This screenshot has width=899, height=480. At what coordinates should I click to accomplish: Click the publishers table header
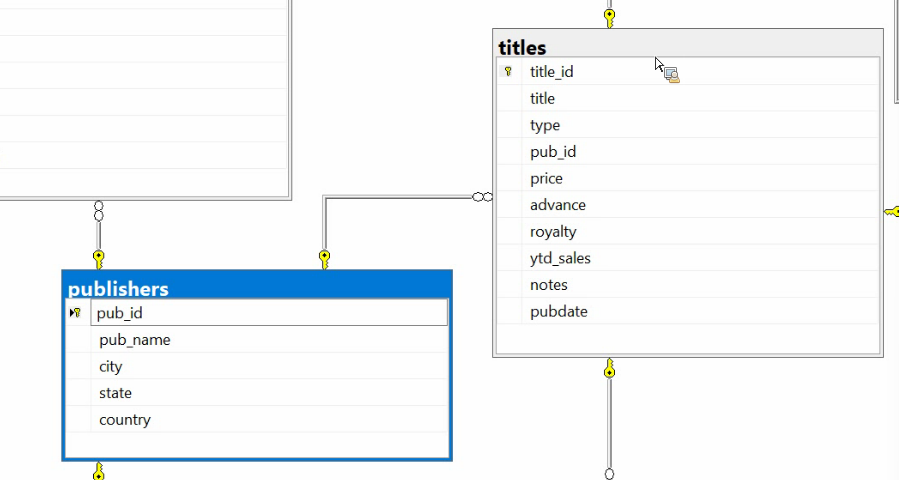[x=257, y=286]
